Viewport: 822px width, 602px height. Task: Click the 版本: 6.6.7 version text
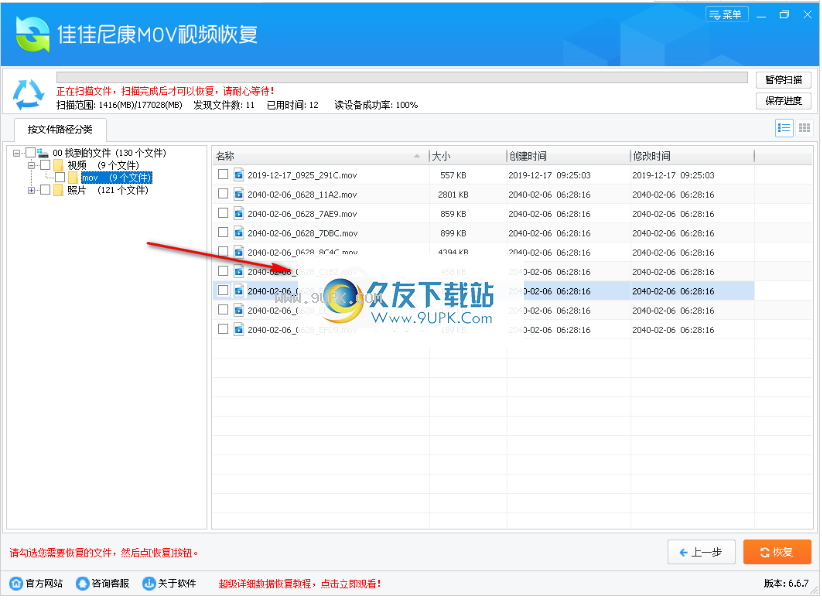tap(786, 584)
